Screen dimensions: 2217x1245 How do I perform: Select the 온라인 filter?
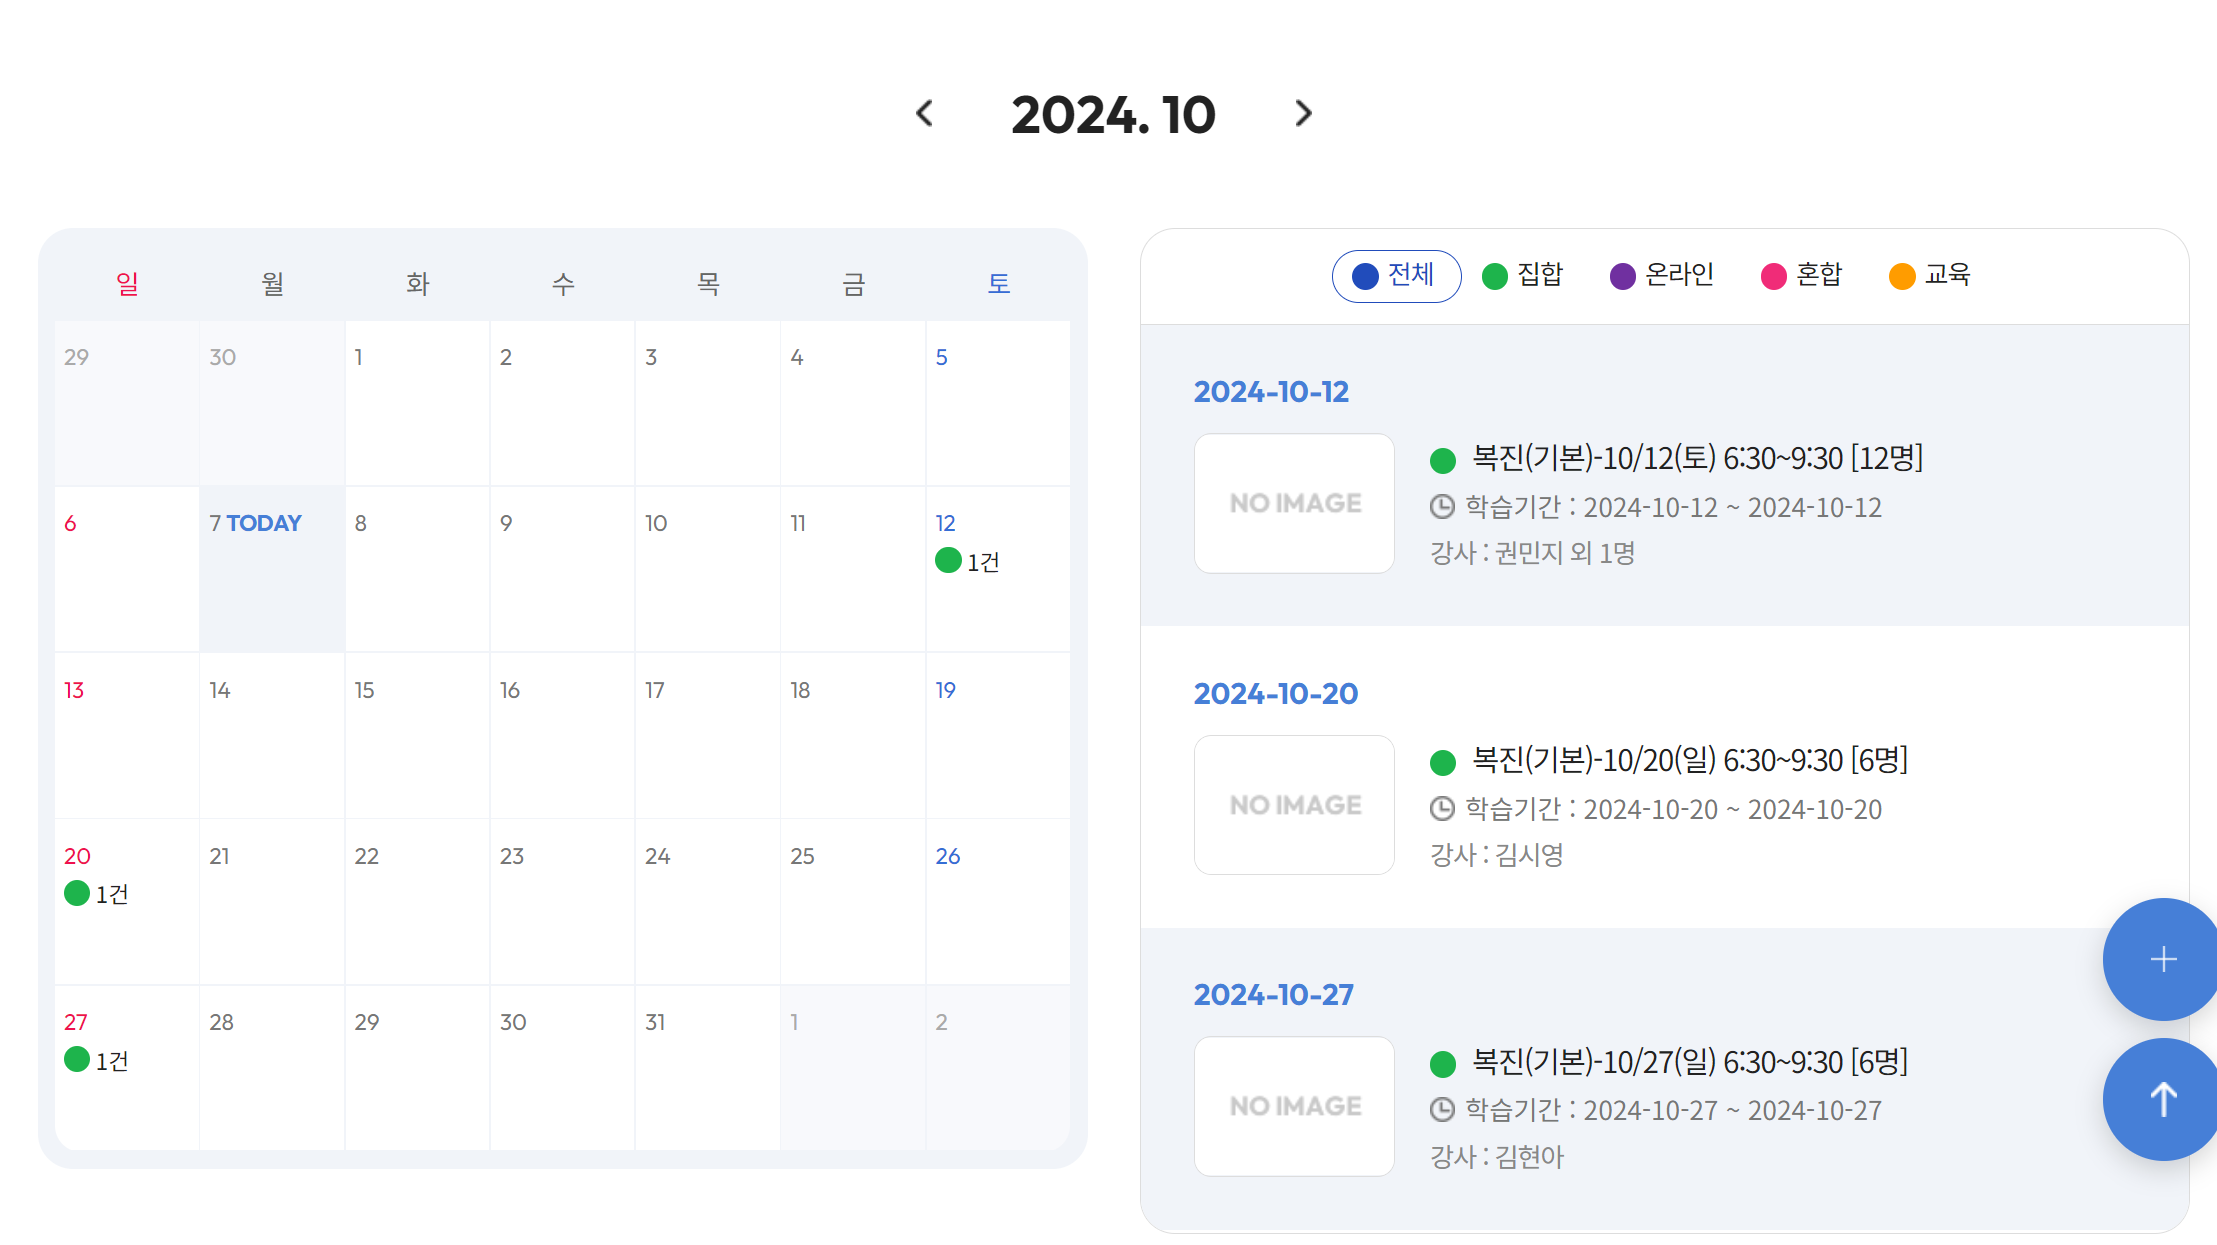(1662, 276)
